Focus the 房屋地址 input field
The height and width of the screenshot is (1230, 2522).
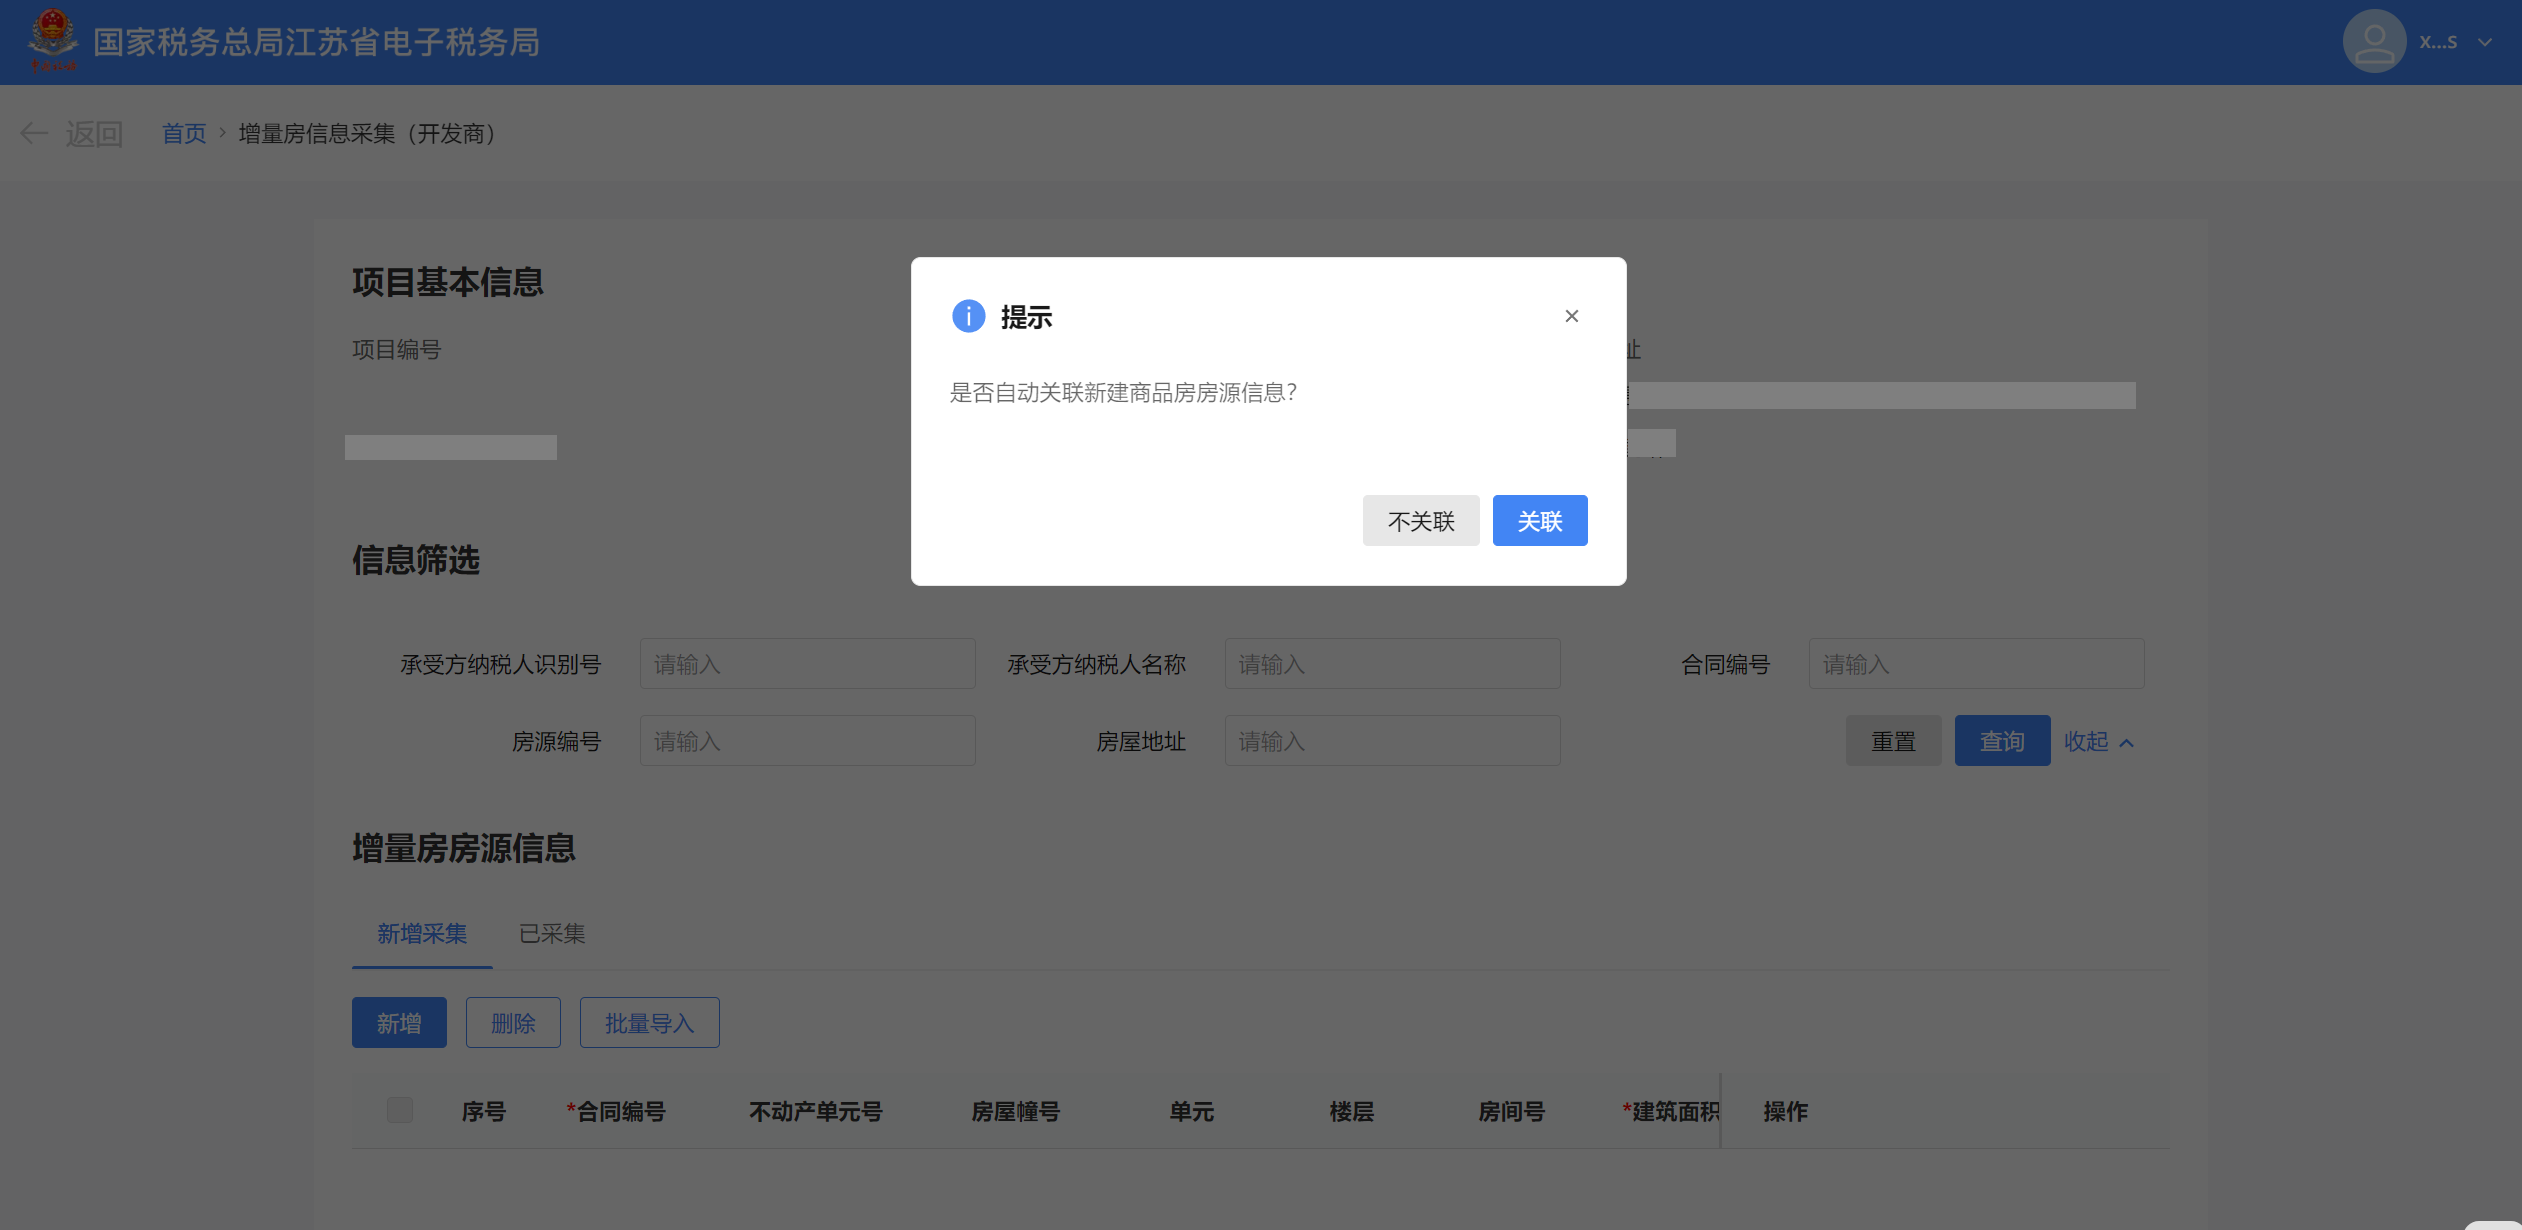click(x=1391, y=741)
